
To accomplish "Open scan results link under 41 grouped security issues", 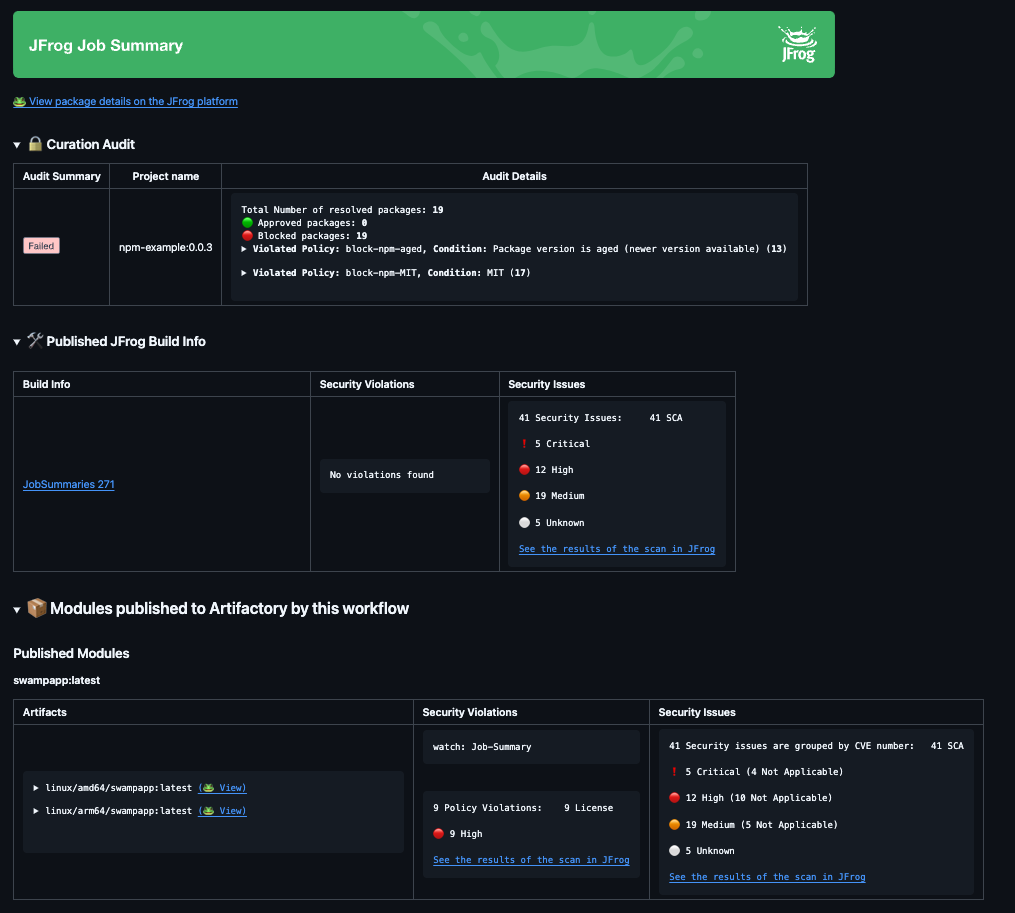I will pos(767,877).
